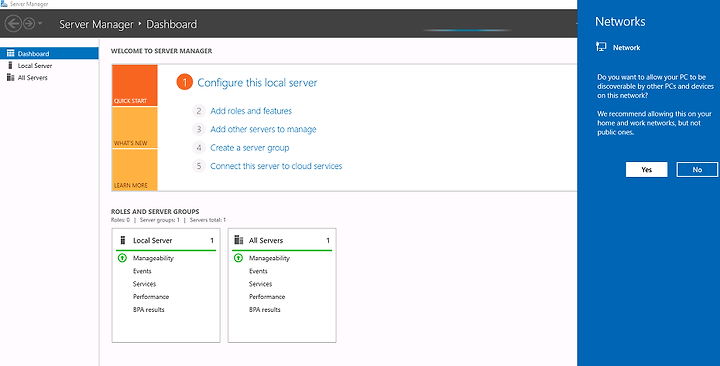Open the QUICK START tile
This screenshot has width=720, height=366.
tap(135, 85)
